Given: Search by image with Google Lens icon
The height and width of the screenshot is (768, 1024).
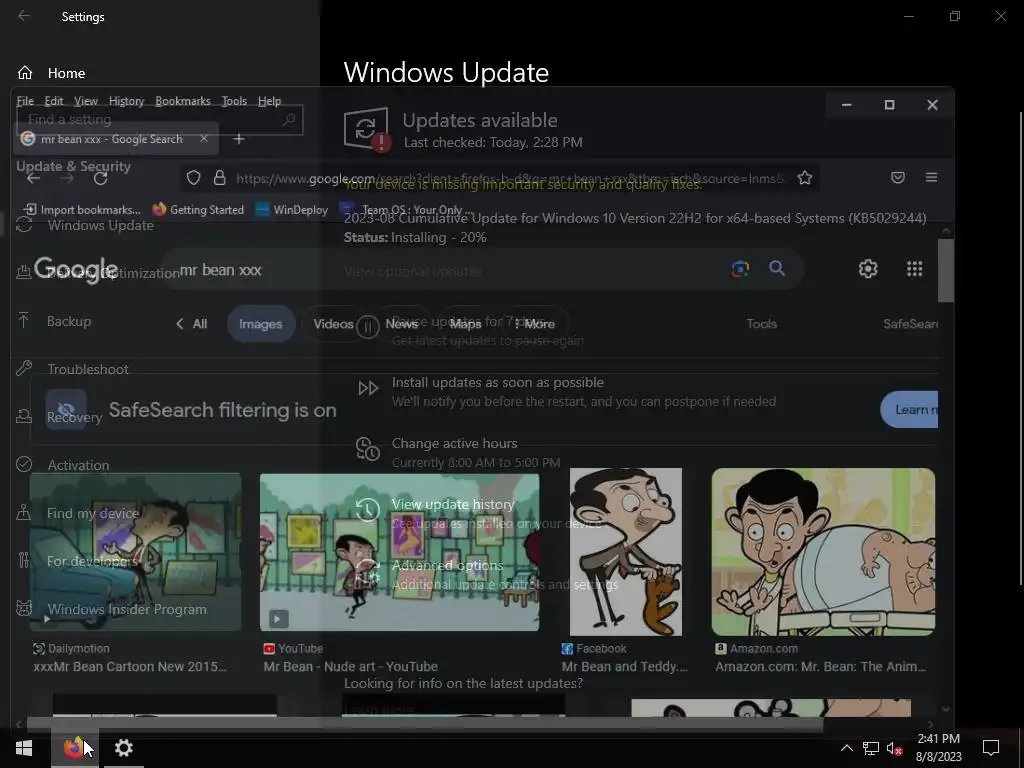Looking at the screenshot, I should [x=740, y=268].
